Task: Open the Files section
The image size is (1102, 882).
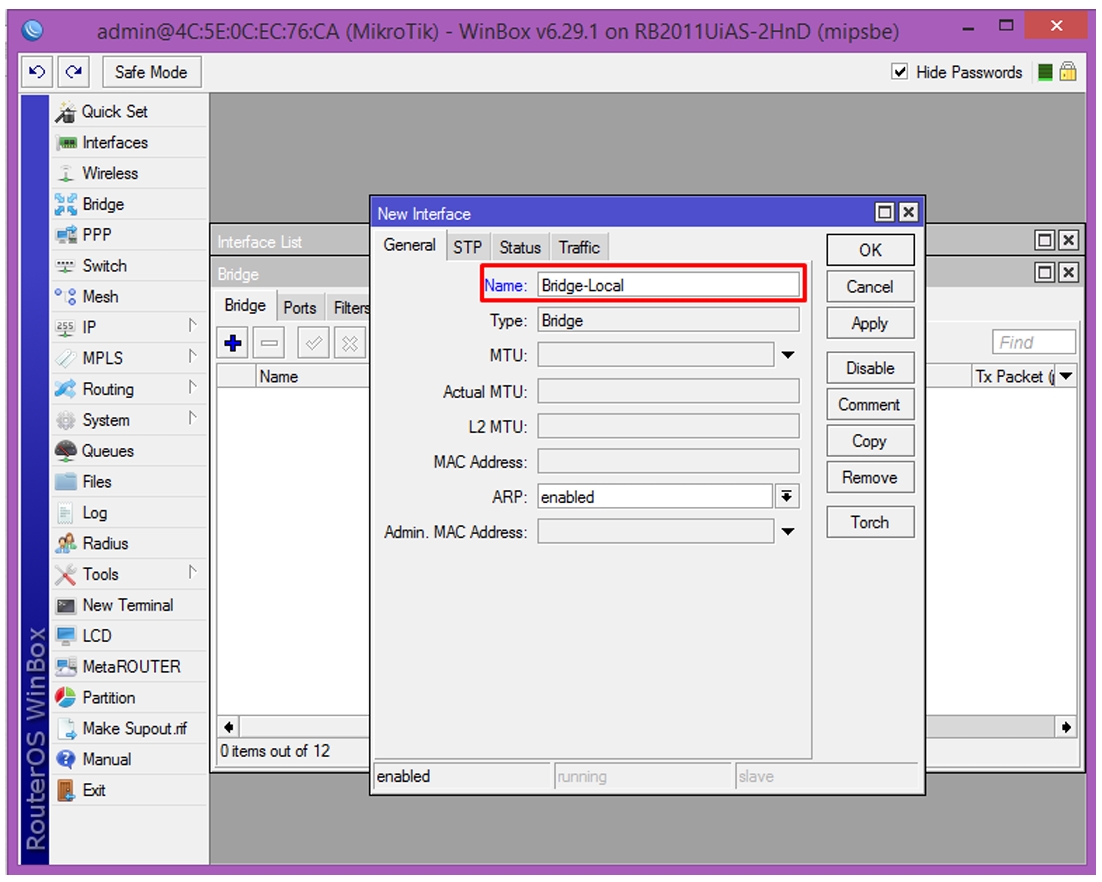Action: tap(130, 482)
